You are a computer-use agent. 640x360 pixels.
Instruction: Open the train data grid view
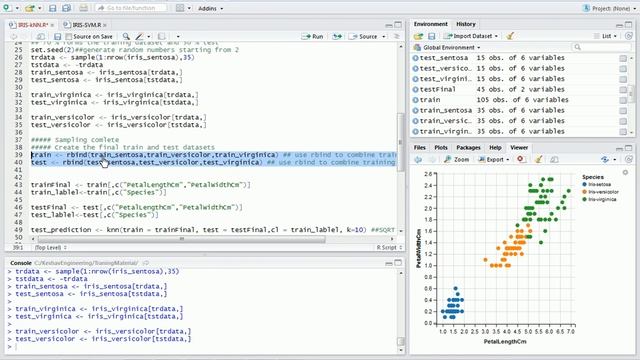[623, 100]
